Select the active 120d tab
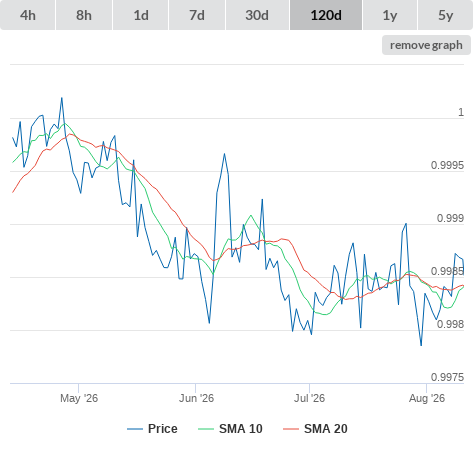The width and height of the screenshot is (474, 455). pos(326,15)
